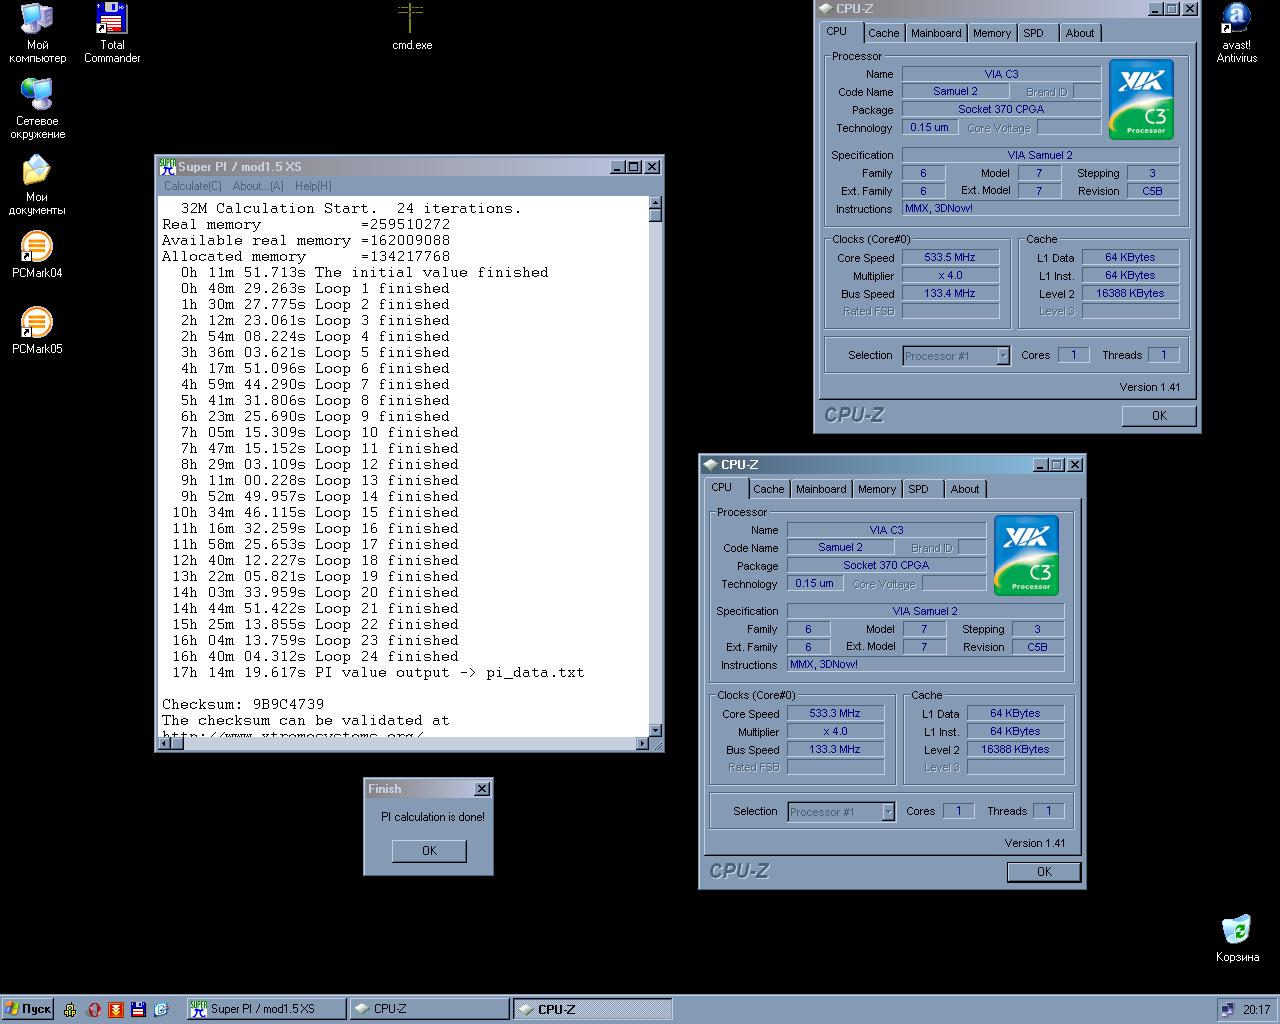Open the Мой компьютер desktop icon
This screenshot has width=1280, height=1024.
tap(37, 34)
